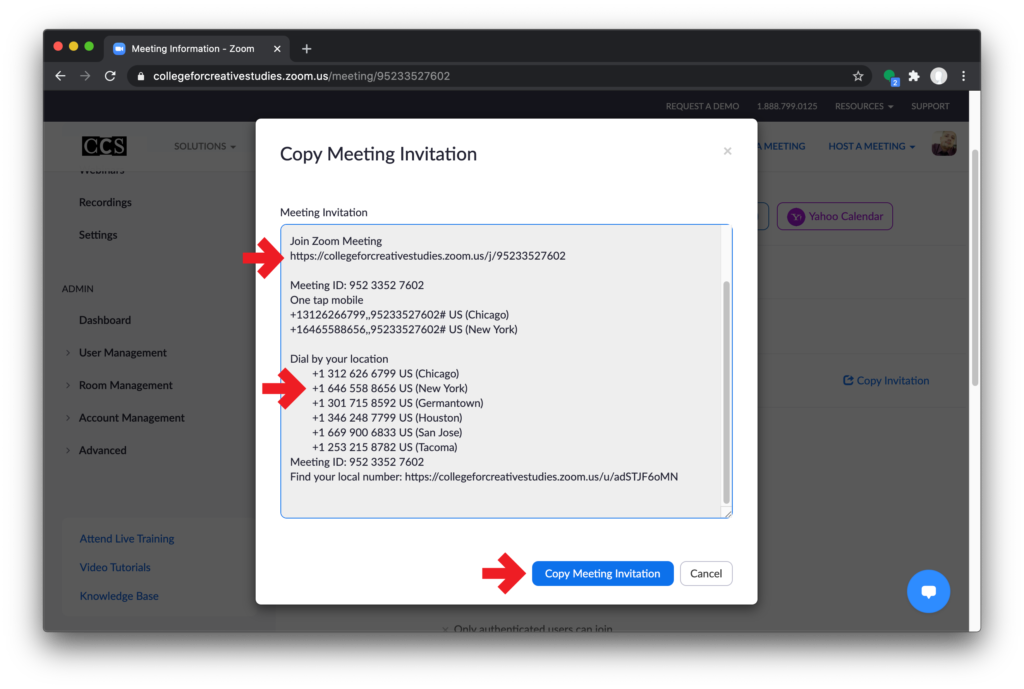1024x689 pixels.
Task: Open the Knowledge Base link
Action: [x=119, y=595]
